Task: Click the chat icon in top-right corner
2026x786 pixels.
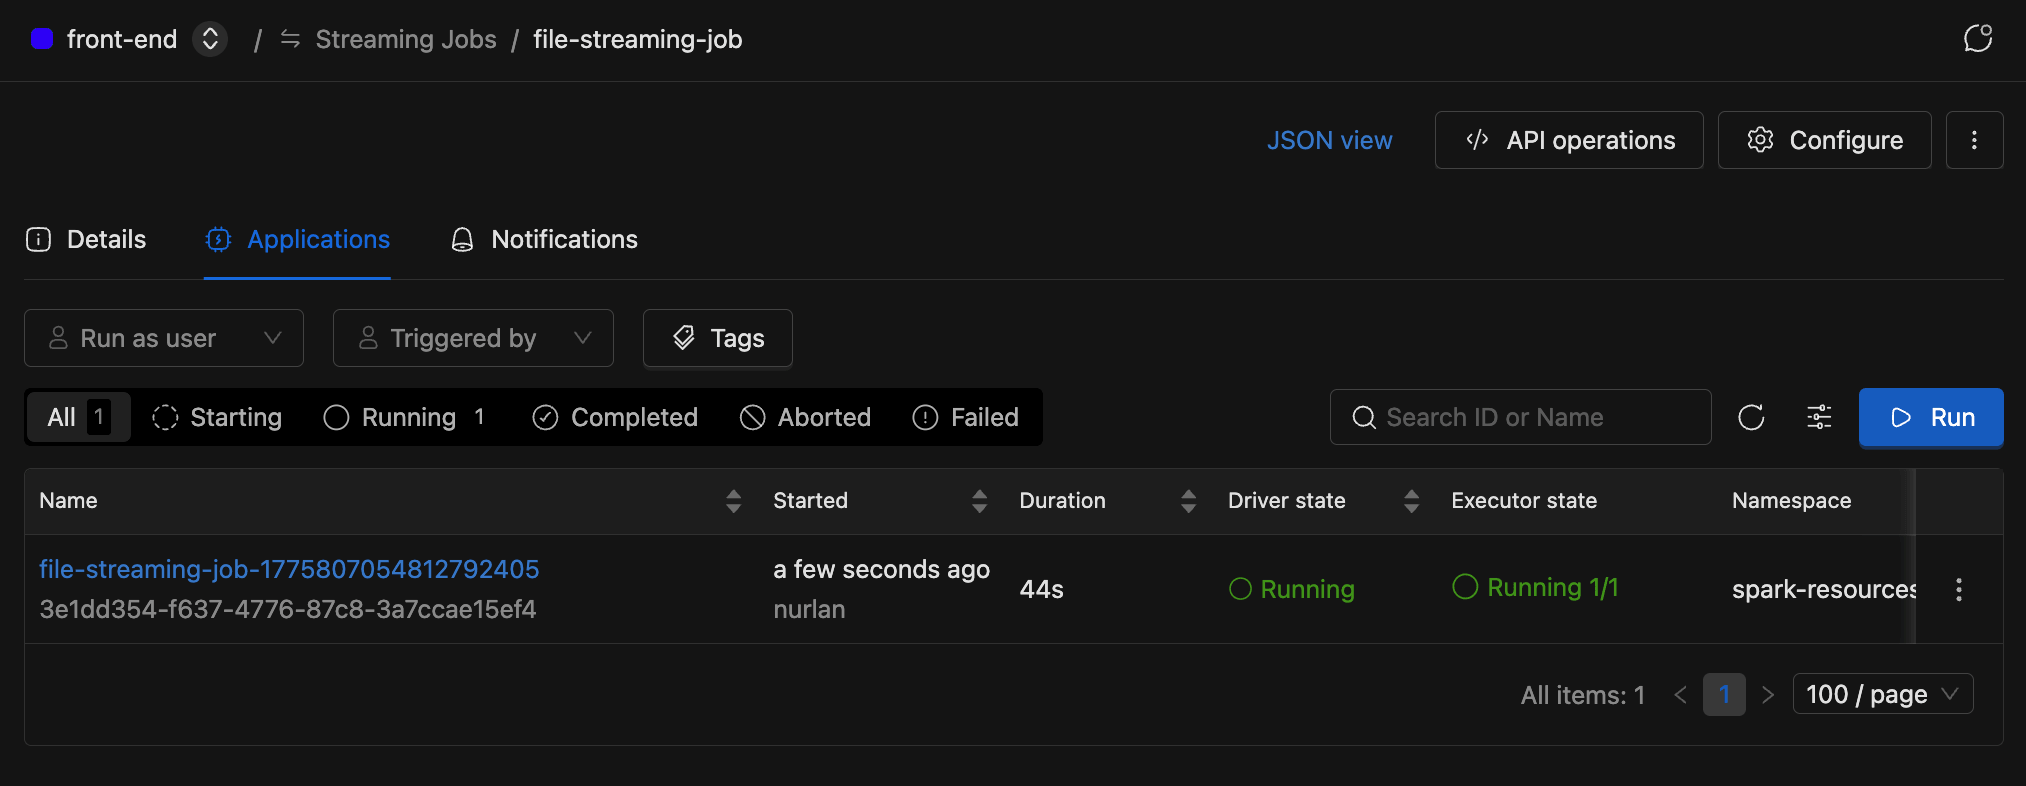Action: (1977, 39)
